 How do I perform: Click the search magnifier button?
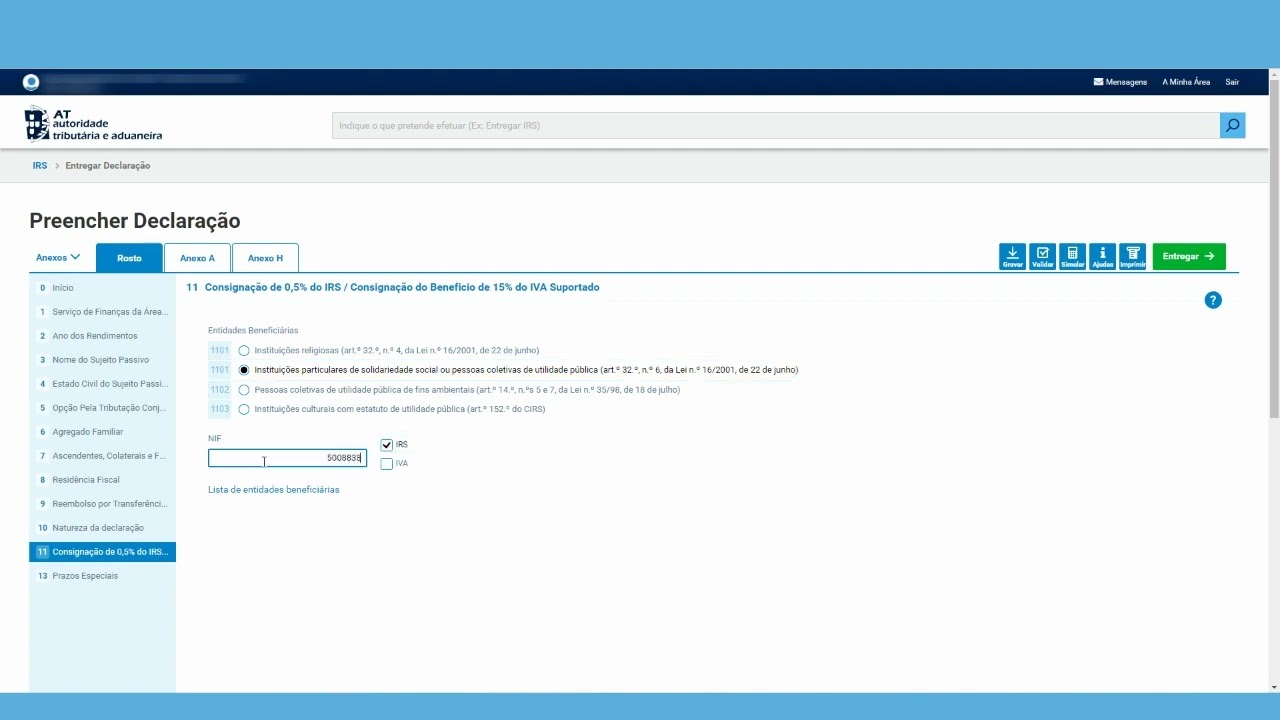click(1232, 125)
